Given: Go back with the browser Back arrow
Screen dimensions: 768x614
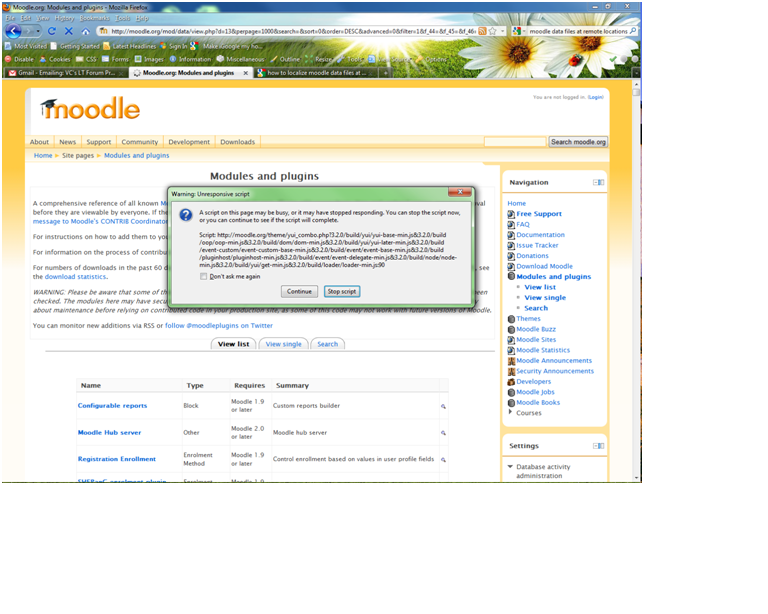Looking at the screenshot, I should tap(13, 31).
